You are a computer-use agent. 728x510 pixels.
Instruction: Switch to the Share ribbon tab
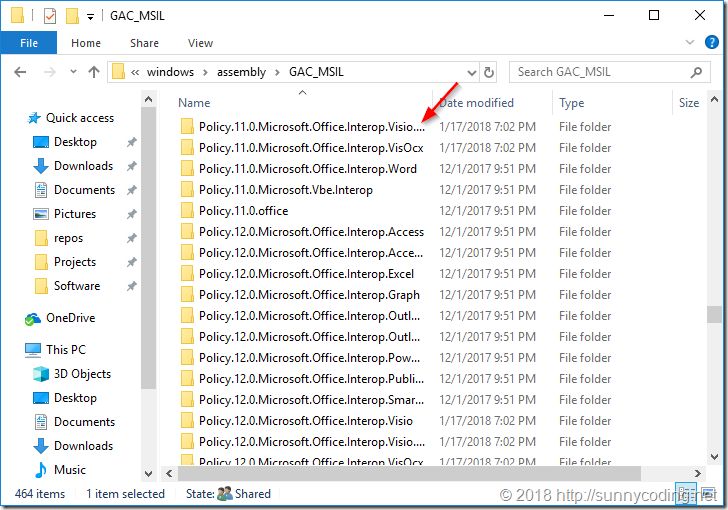pyautogui.click(x=144, y=43)
